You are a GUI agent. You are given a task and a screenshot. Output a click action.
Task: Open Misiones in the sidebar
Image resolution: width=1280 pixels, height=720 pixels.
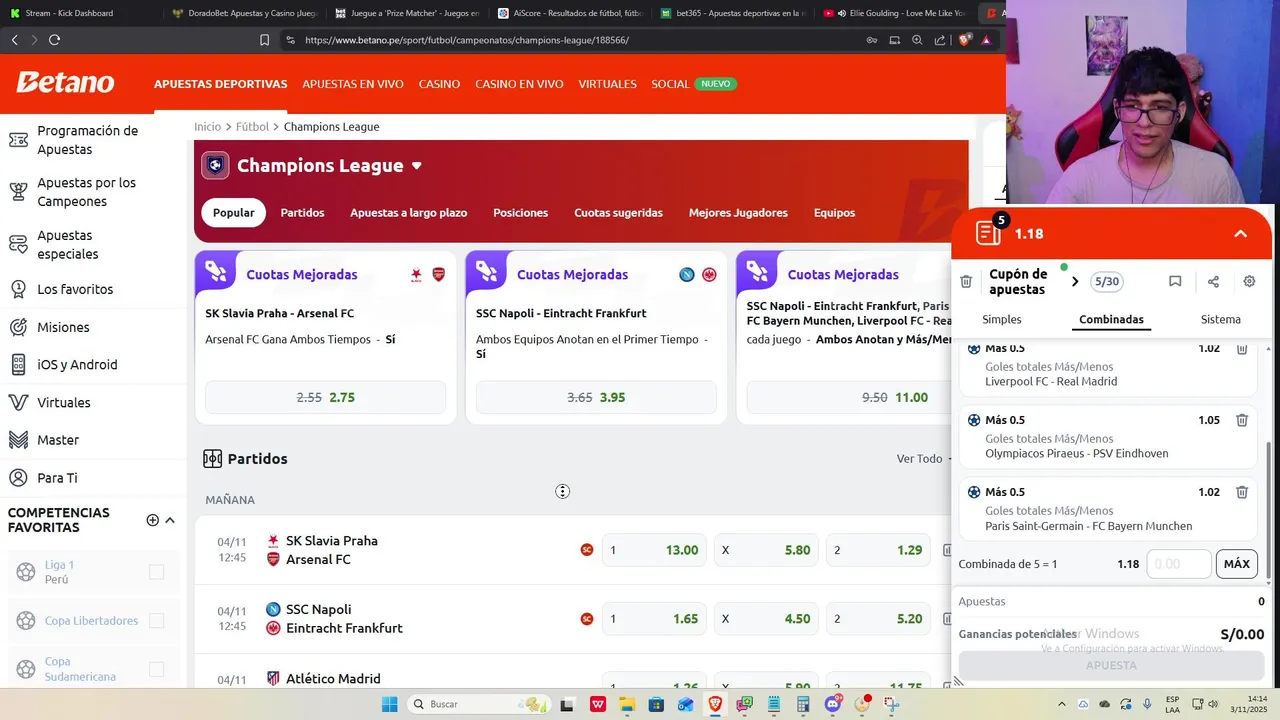(x=50, y=327)
